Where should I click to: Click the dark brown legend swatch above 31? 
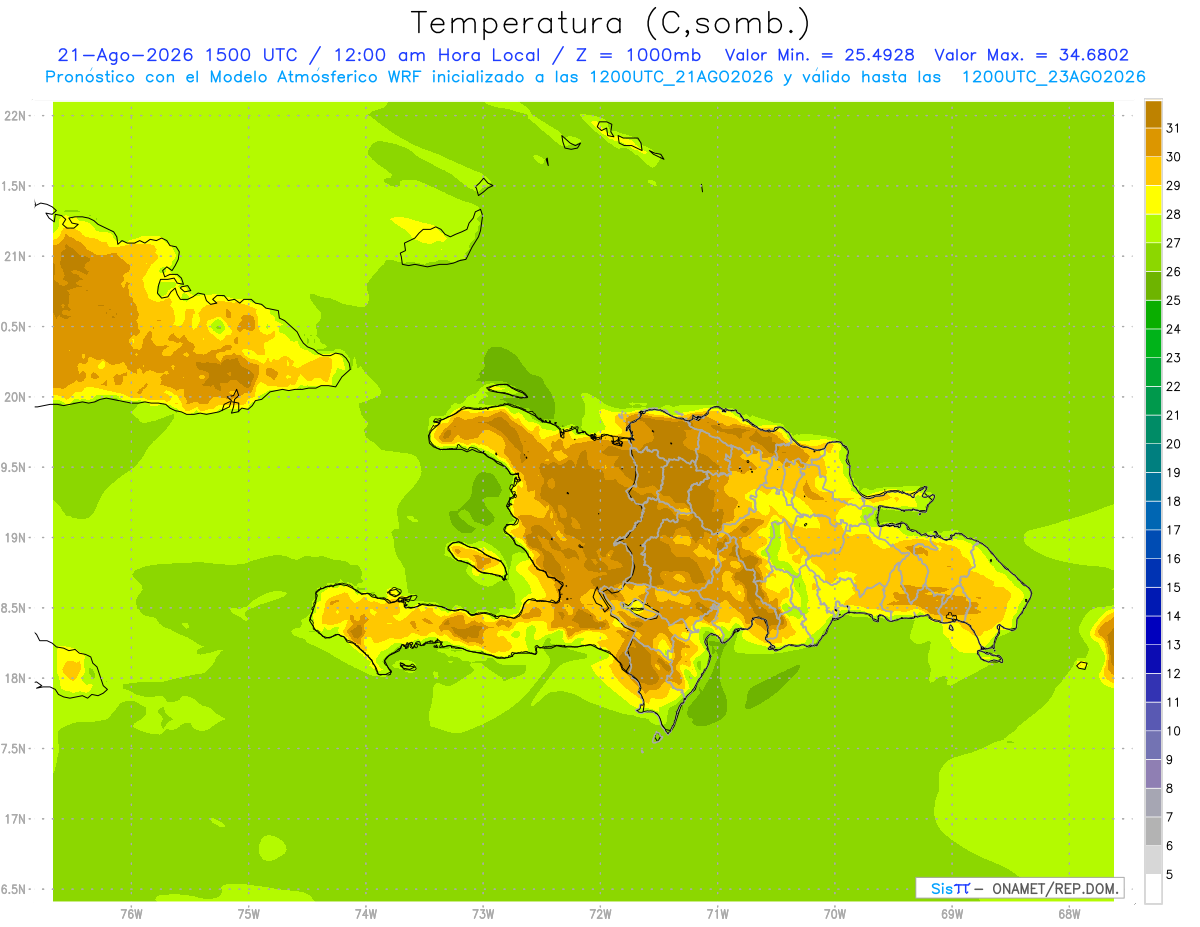(1153, 114)
